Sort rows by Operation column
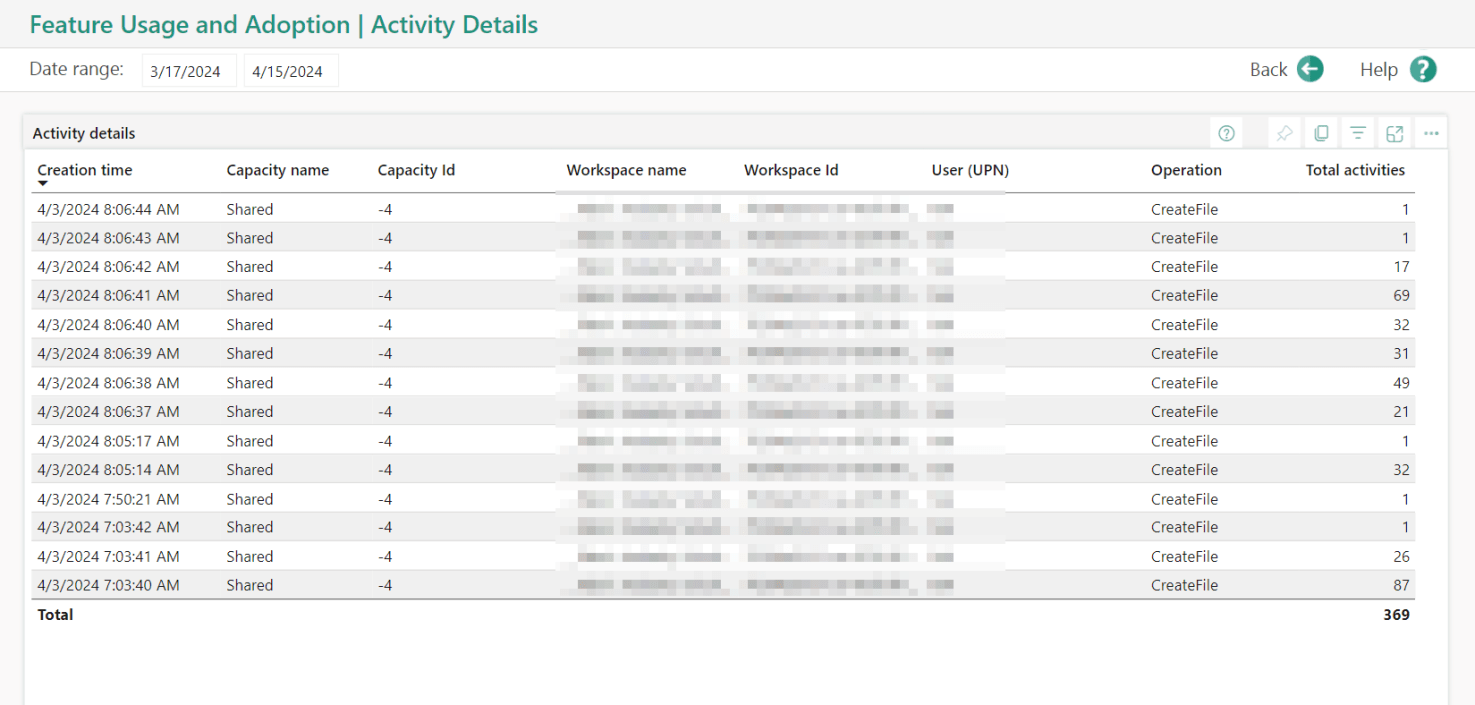 pos(1186,170)
